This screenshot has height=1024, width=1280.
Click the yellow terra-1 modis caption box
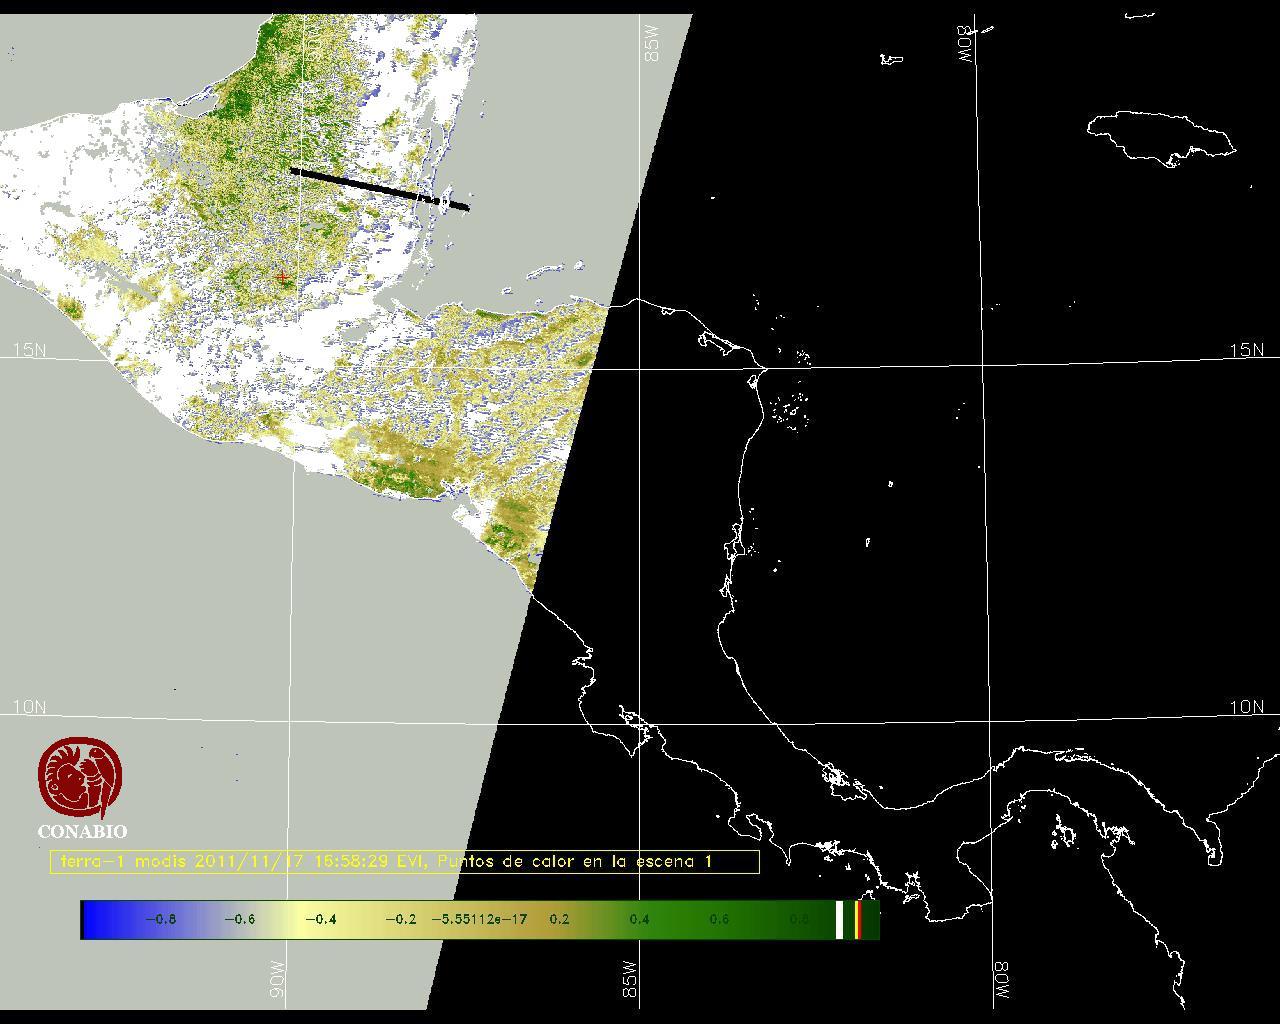(404, 862)
